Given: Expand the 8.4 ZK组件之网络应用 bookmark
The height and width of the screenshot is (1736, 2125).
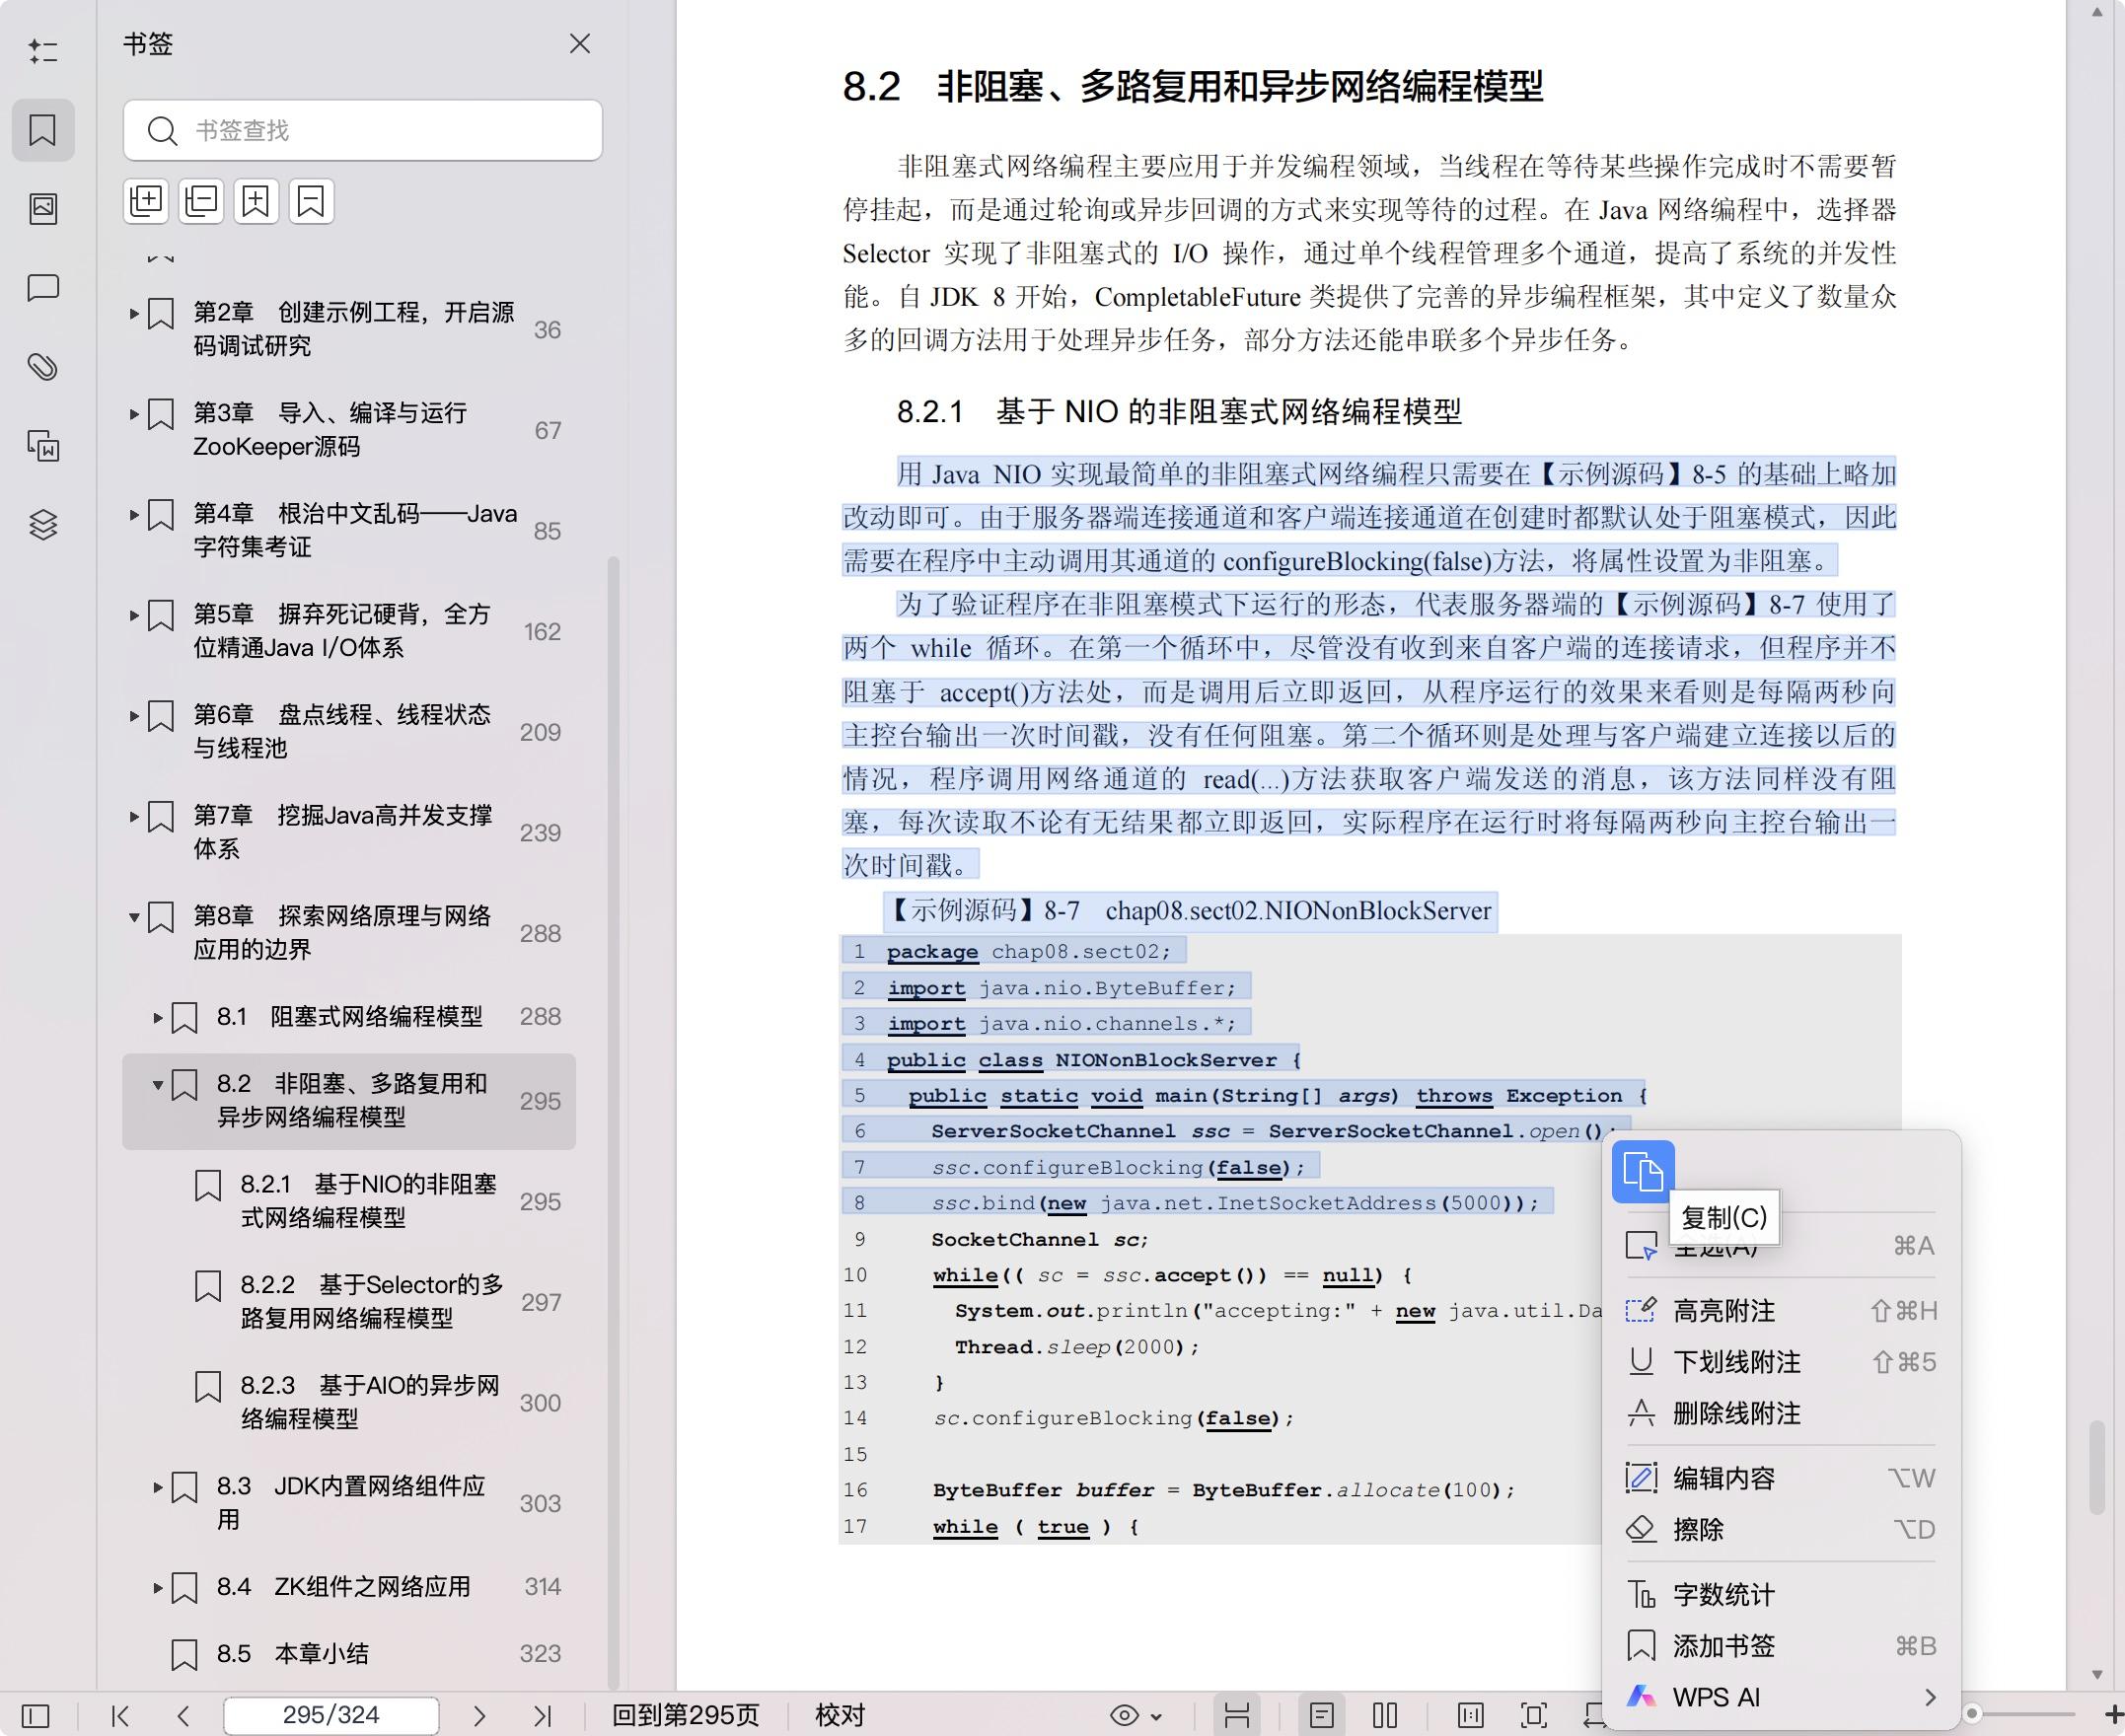Looking at the screenshot, I should tap(157, 1587).
